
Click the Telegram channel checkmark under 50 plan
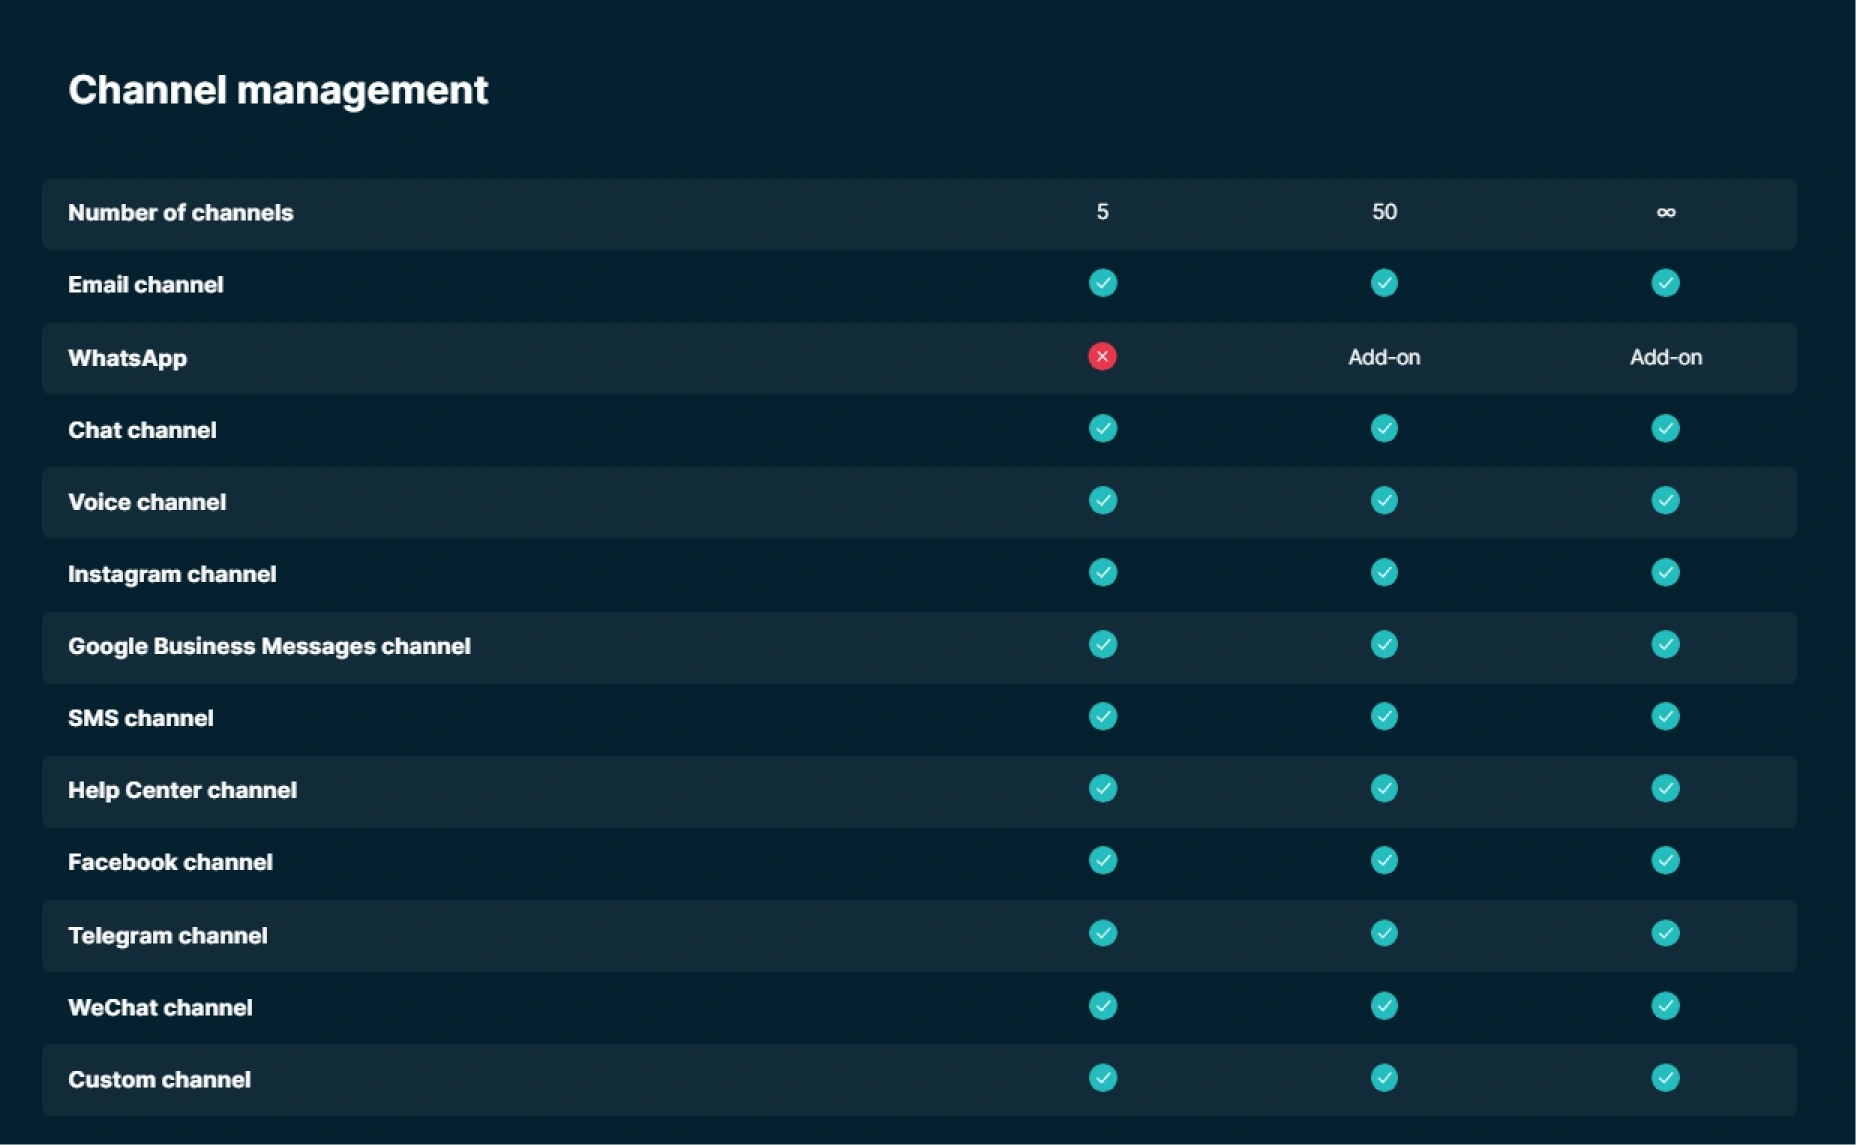(x=1385, y=934)
